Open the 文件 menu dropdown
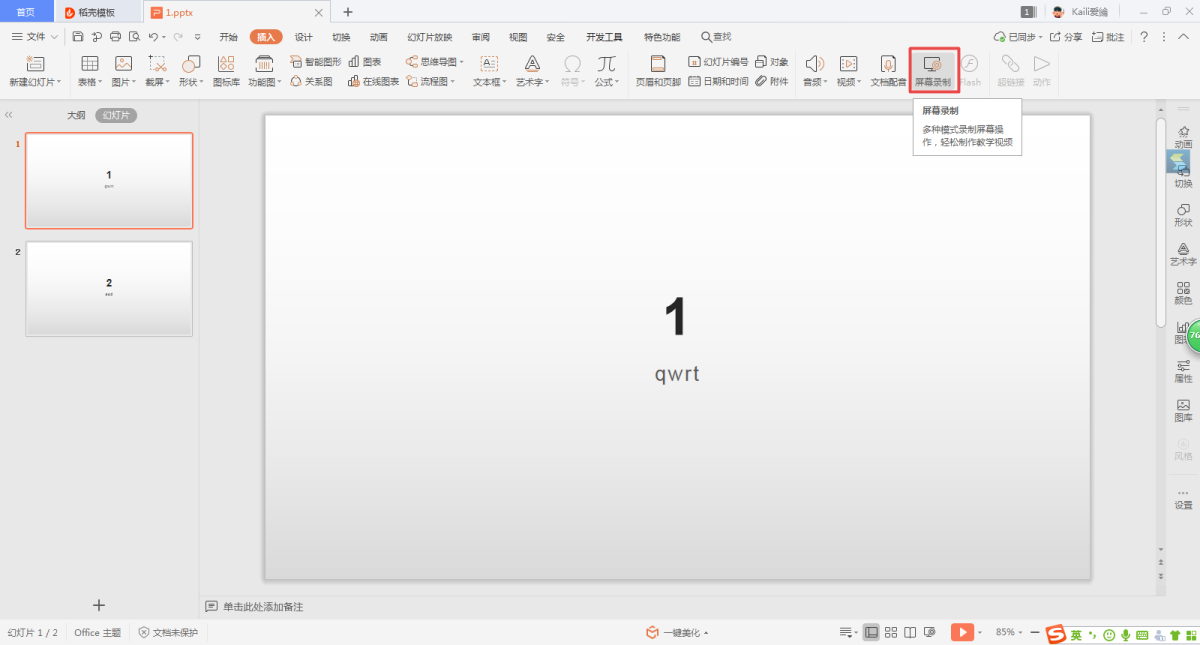Image resolution: width=1200 pixels, height=645 pixels. click(x=34, y=37)
